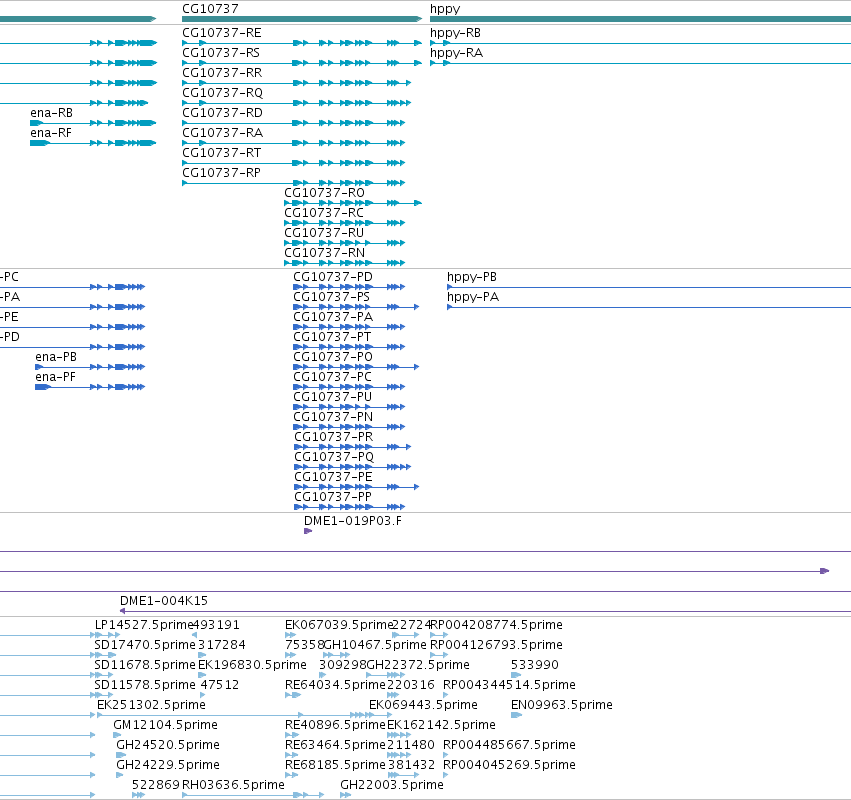Select CG10737-RD transcript label

pyautogui.click(x=223, y=113)
